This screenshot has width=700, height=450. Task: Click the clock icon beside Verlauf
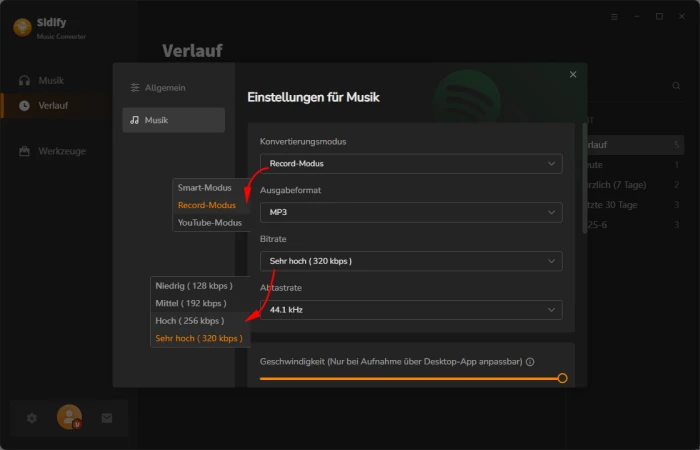(24, 105)
